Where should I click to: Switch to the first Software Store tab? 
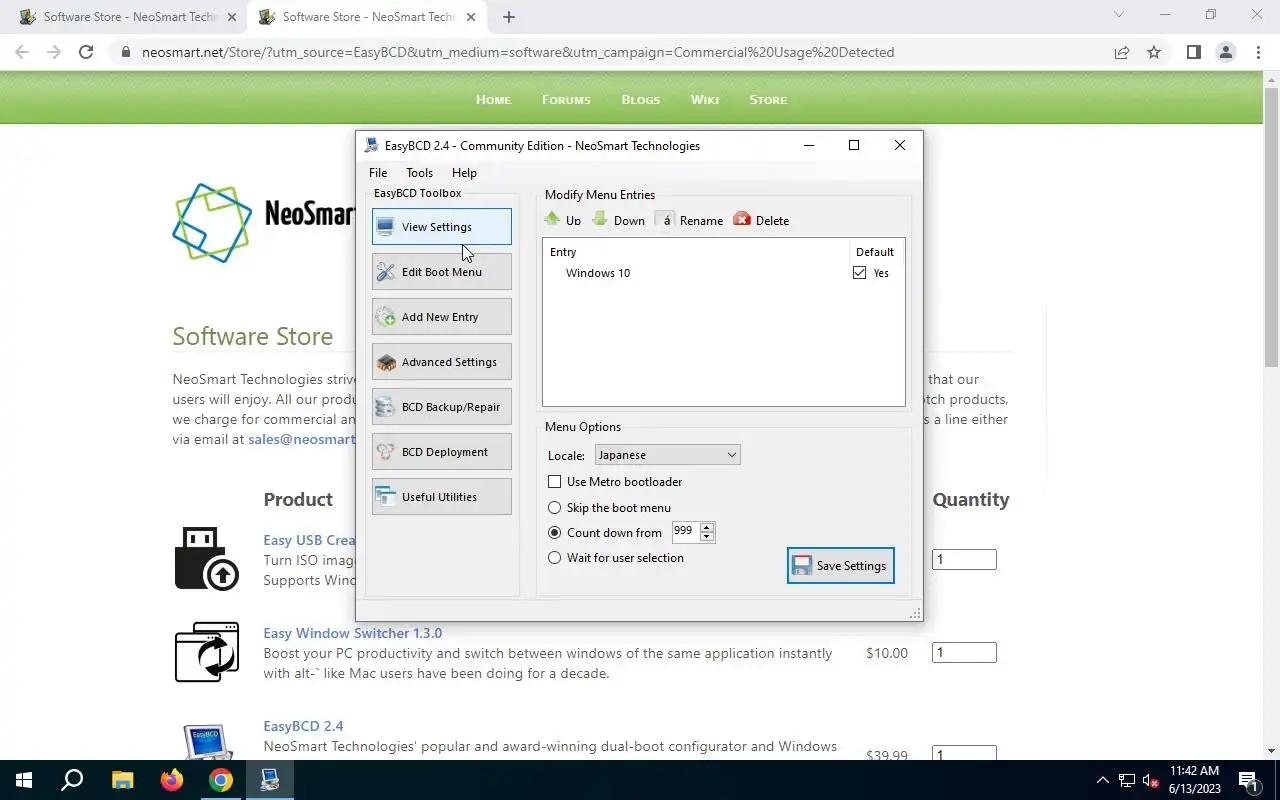(128, 17)
